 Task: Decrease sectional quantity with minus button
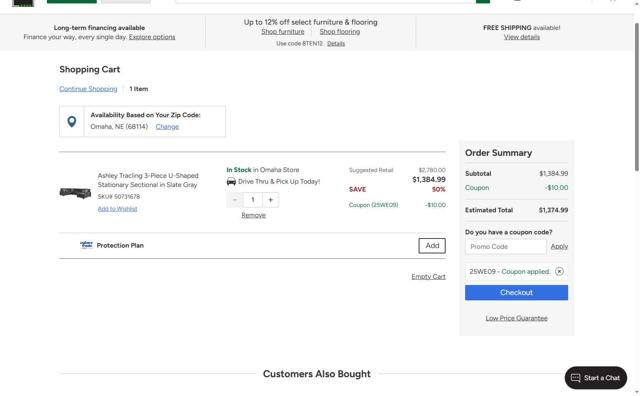click(235, 200)
